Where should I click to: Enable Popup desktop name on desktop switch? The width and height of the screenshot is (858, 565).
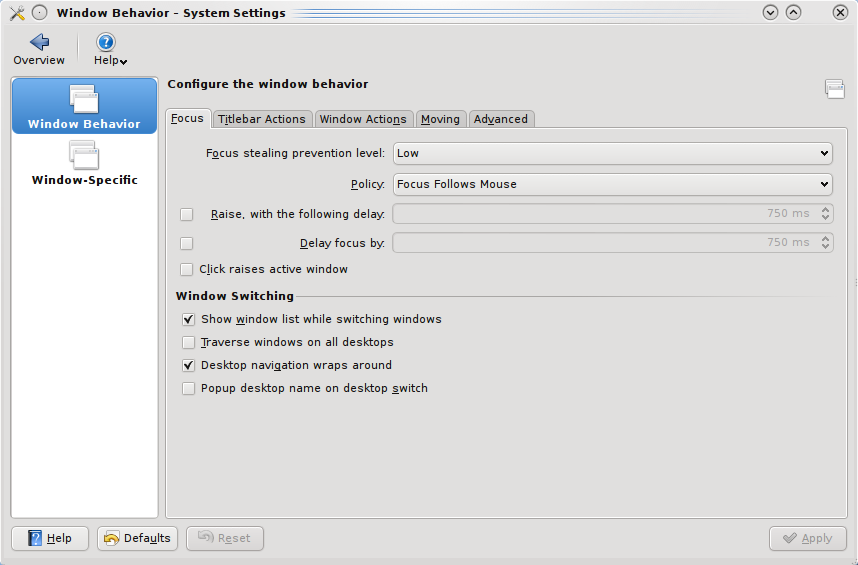[x=188, y=389]
